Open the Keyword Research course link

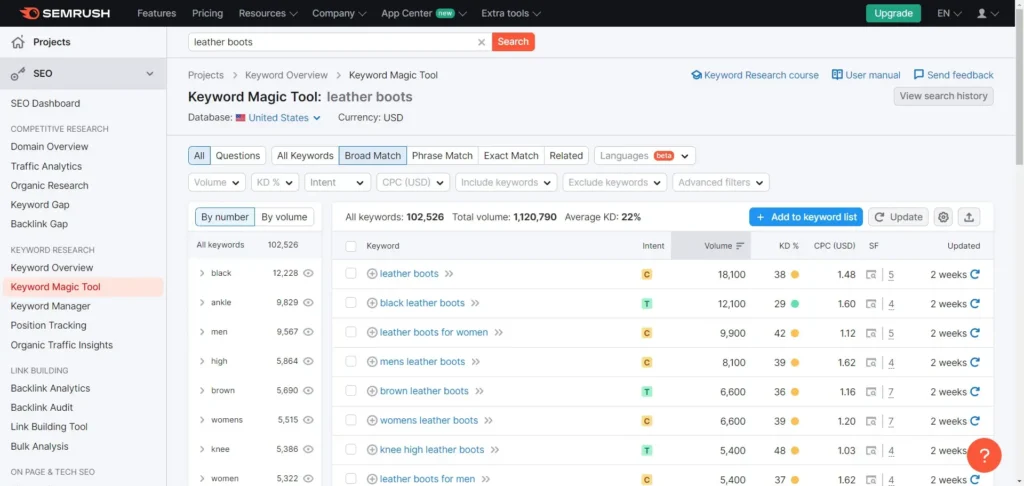click(754, 75)
